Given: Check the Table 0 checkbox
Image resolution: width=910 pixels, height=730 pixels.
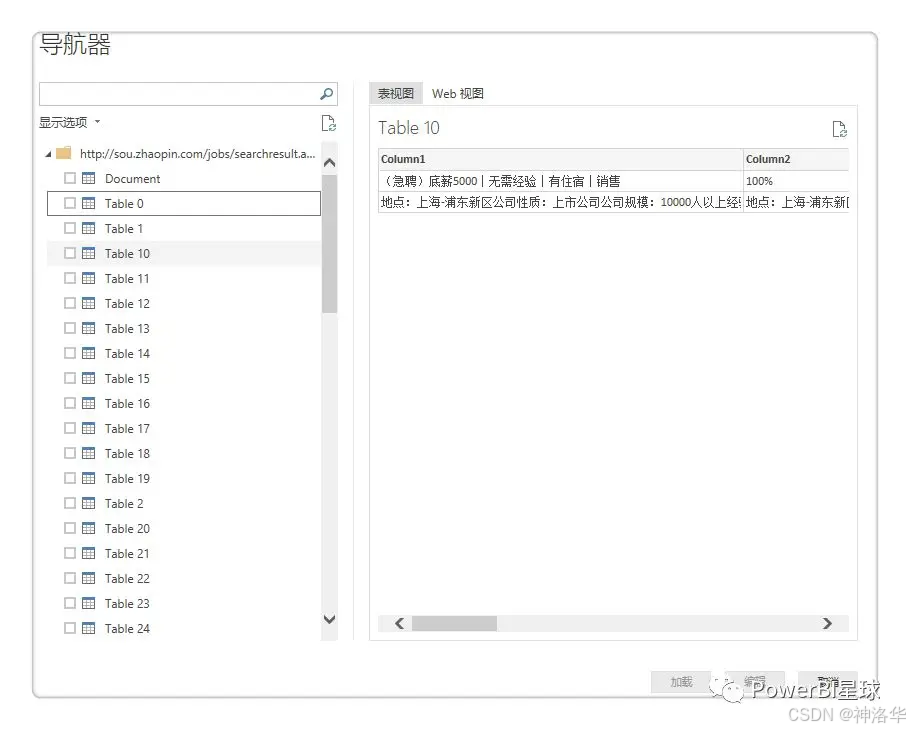Looking at the screenshot, I should (70, 203).
